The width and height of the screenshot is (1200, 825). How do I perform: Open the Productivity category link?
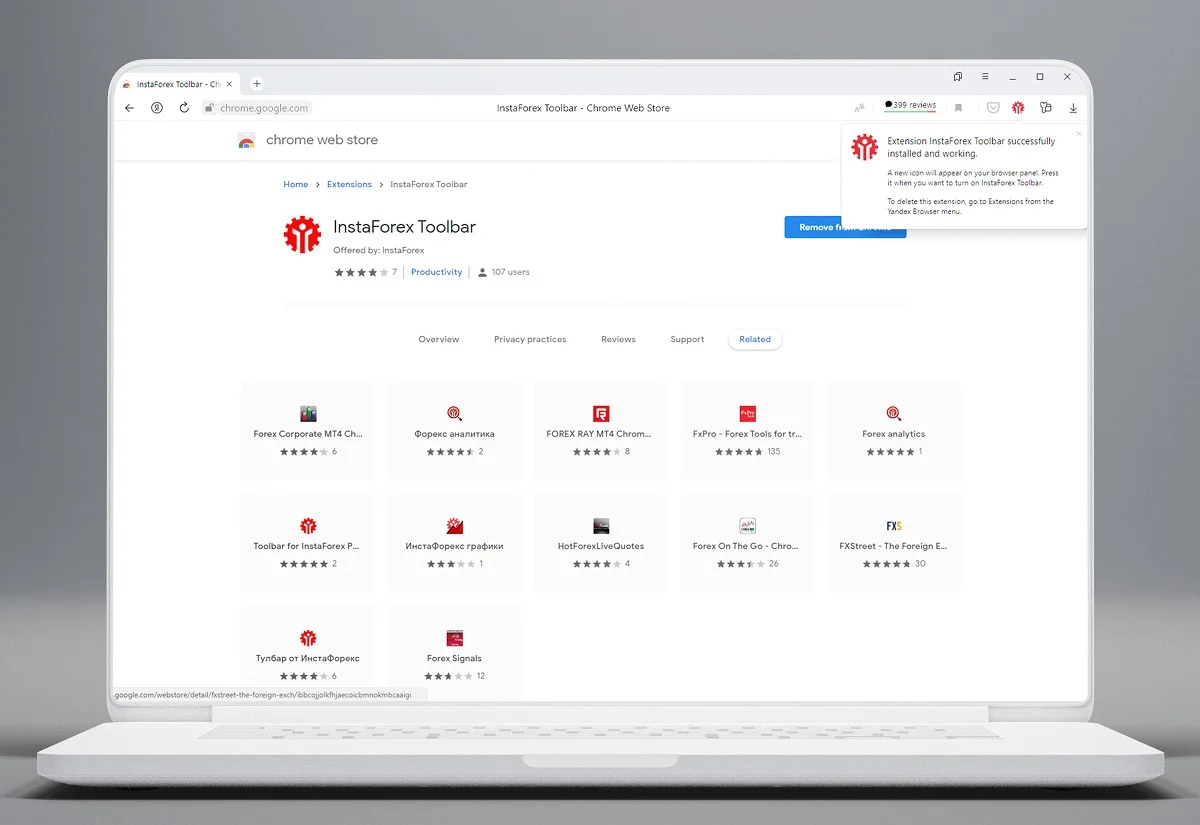[436, 272]
